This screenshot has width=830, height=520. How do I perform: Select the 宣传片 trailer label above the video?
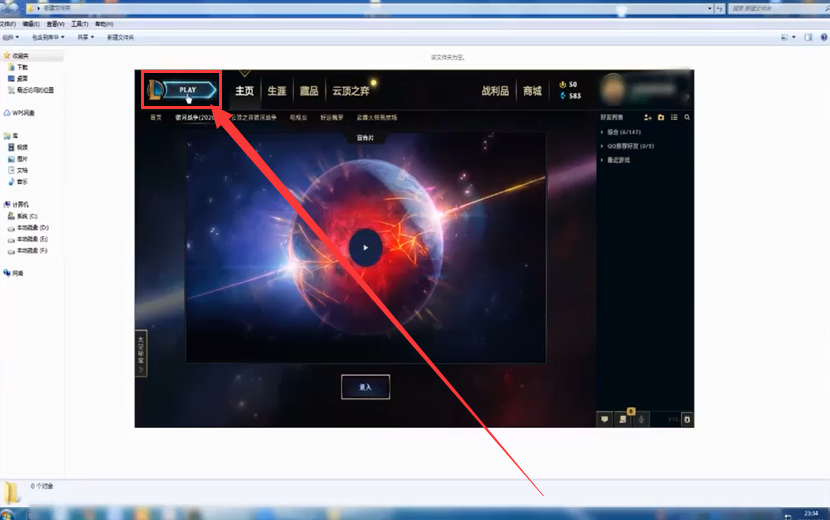(365, 138)
